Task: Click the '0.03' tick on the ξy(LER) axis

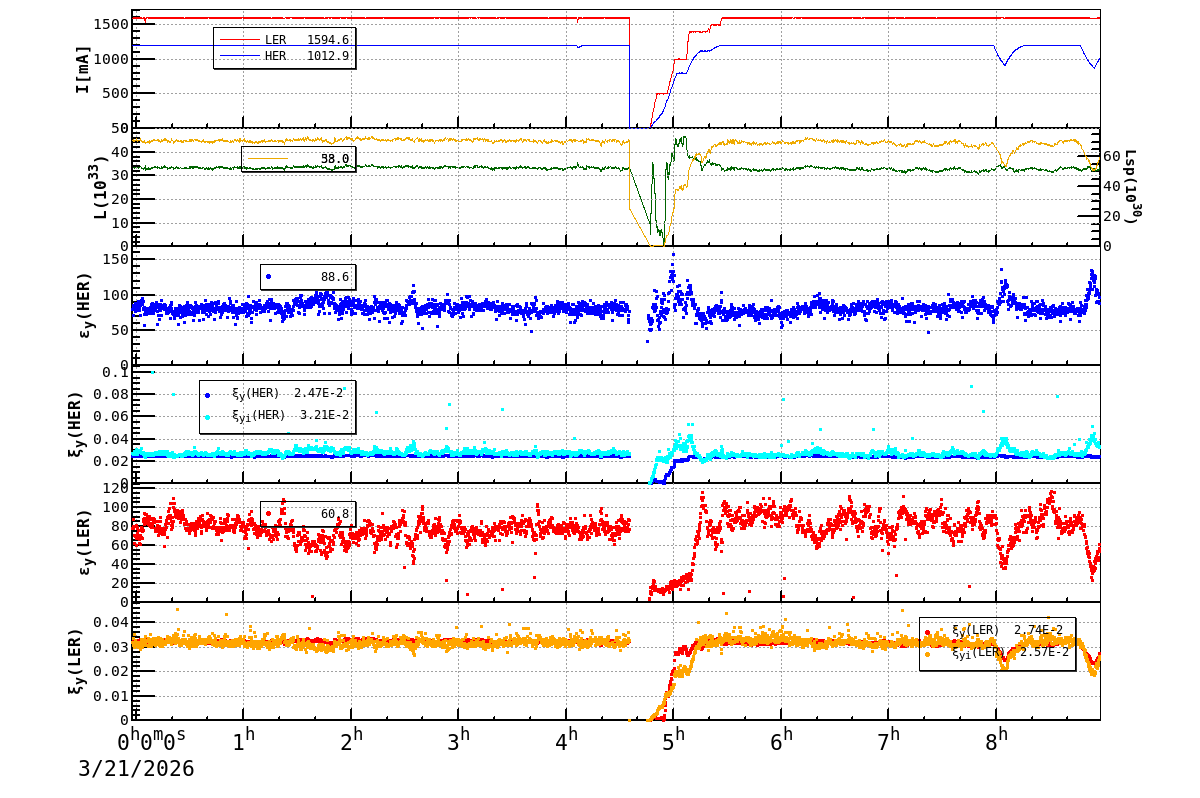Action: [x=109, y=646]
